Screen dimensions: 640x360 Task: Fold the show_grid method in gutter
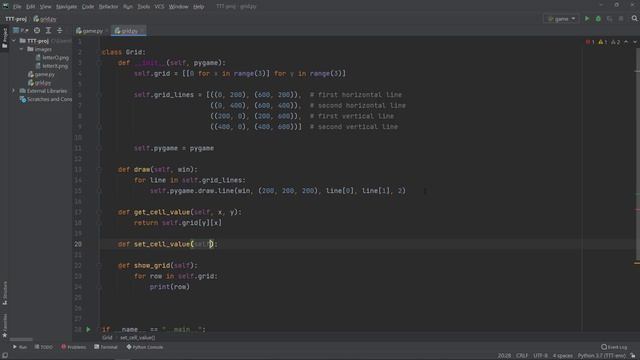pos(99,265)
